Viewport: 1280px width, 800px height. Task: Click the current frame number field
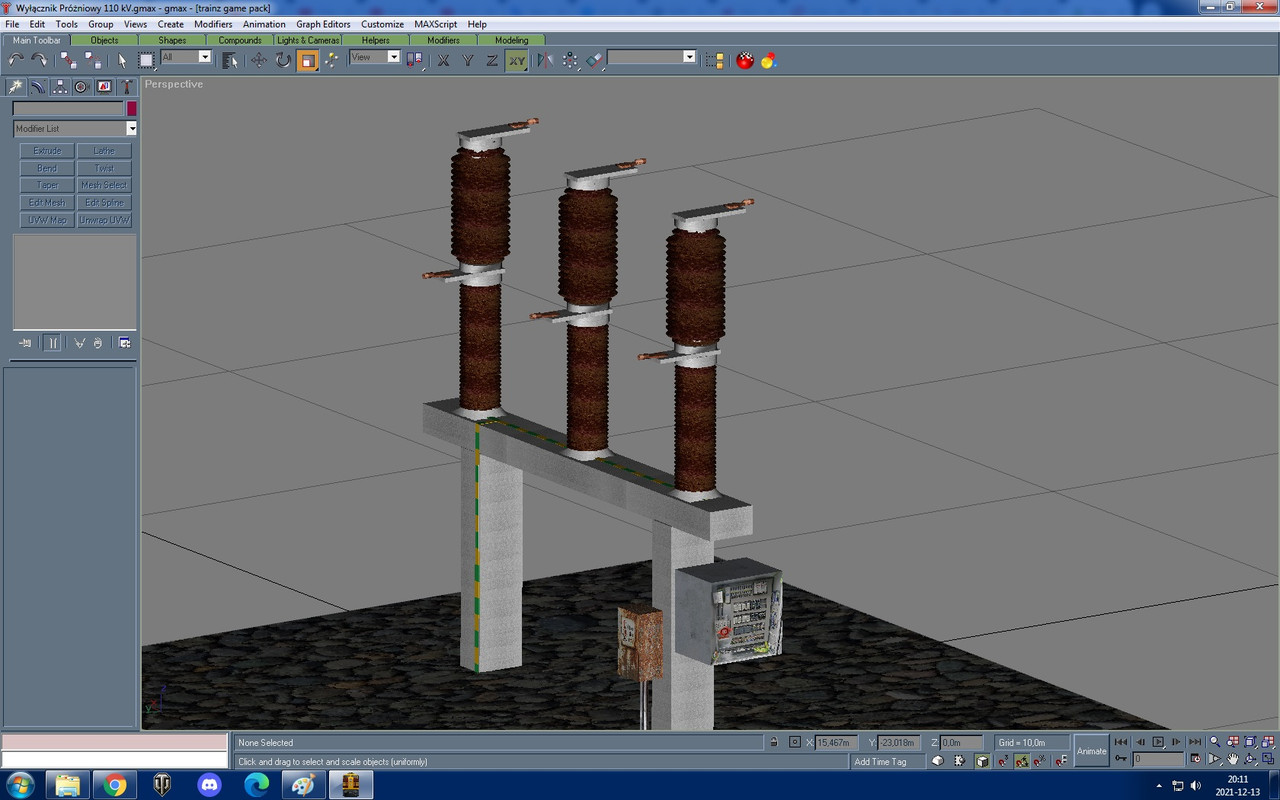1158,759
